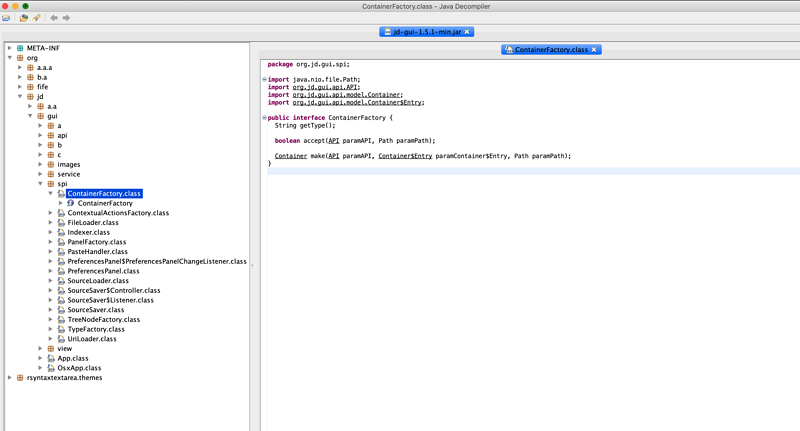Select TreeNodeFactory.class in the tree
This screenshot has width=800, height=431.
click(x=103, y=320)
